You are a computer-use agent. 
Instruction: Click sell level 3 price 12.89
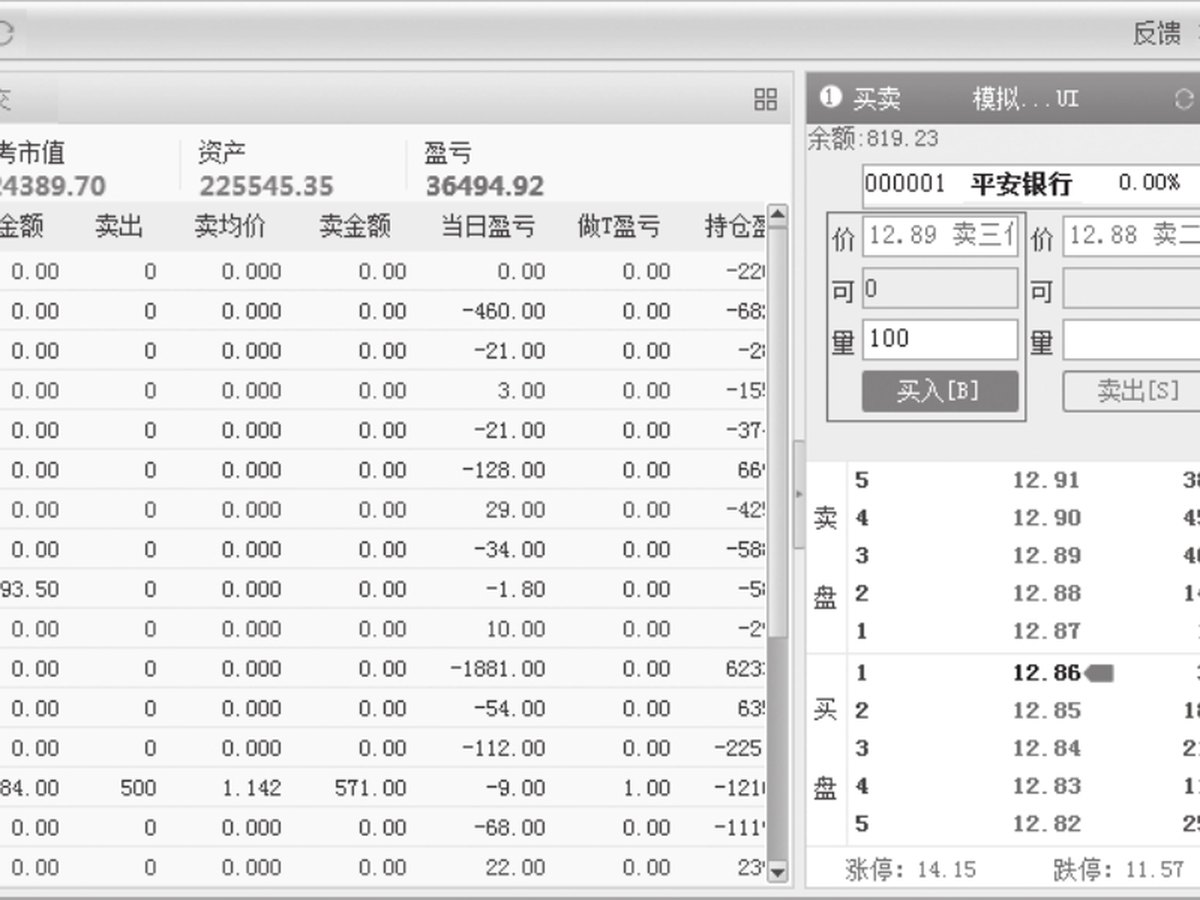click(x=1047, y=556)
